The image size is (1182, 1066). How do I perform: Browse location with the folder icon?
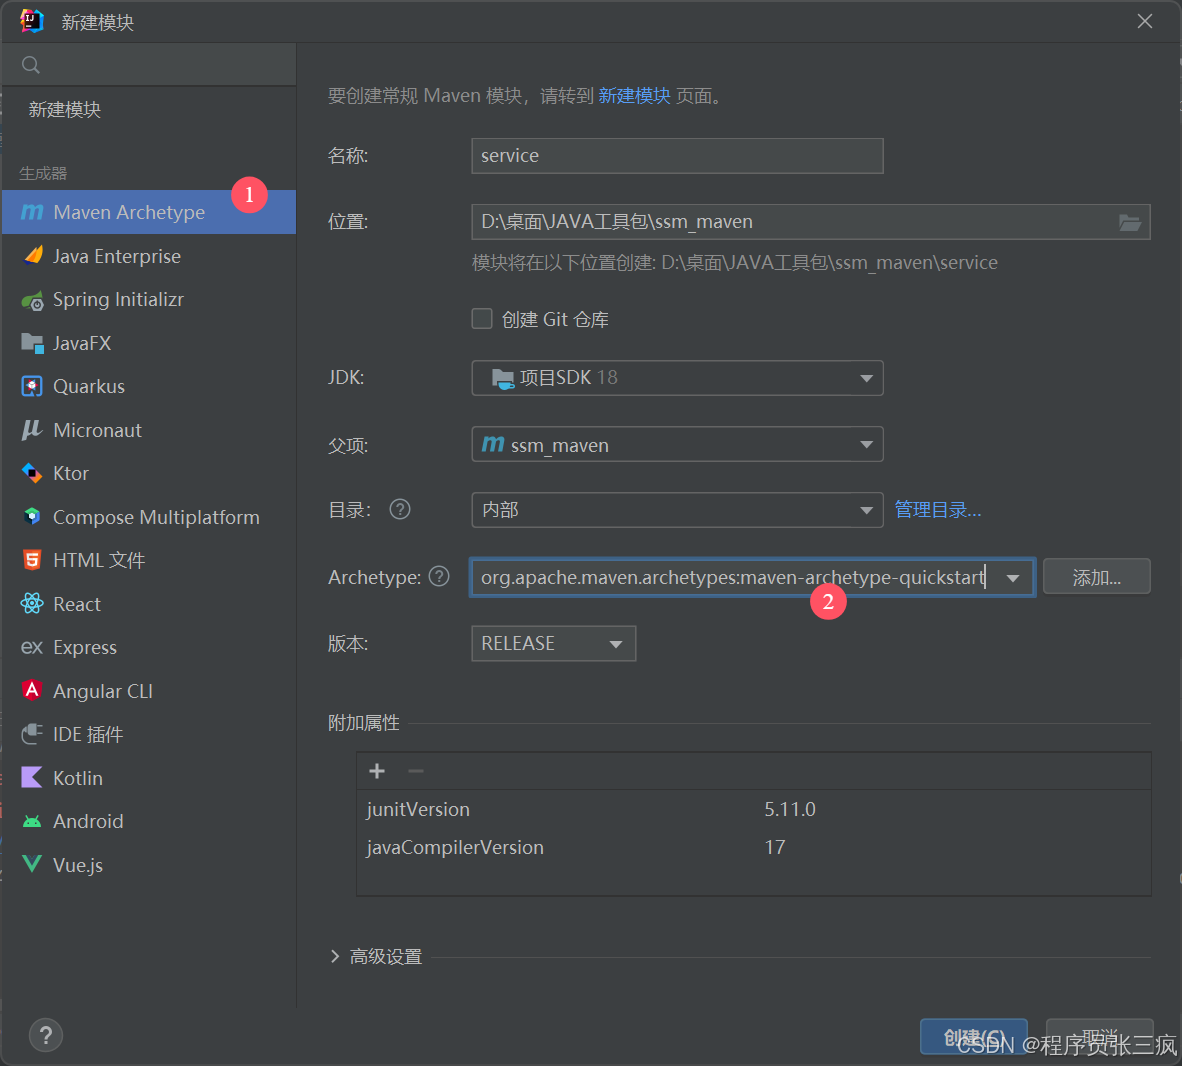(x=1129, y=222)
